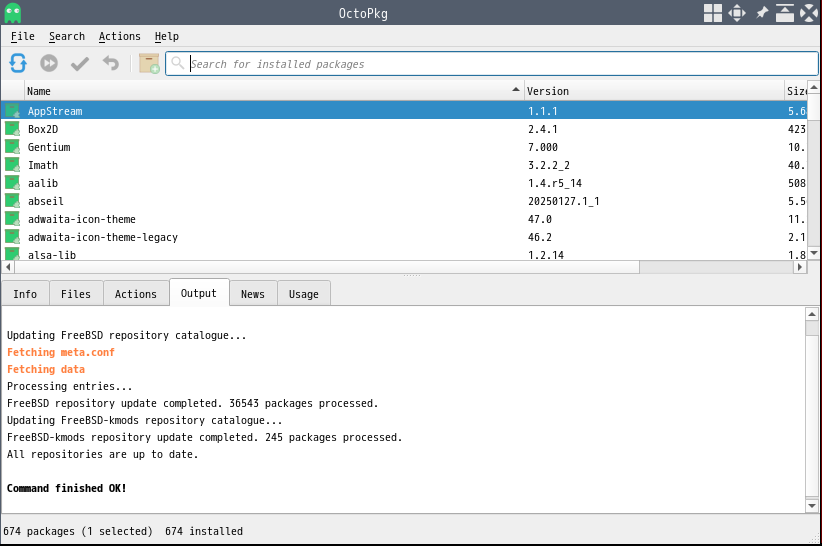This screenshot has width=822, height=546.
Task: Click the magnifier icon in search field
Action: (178, 63)
